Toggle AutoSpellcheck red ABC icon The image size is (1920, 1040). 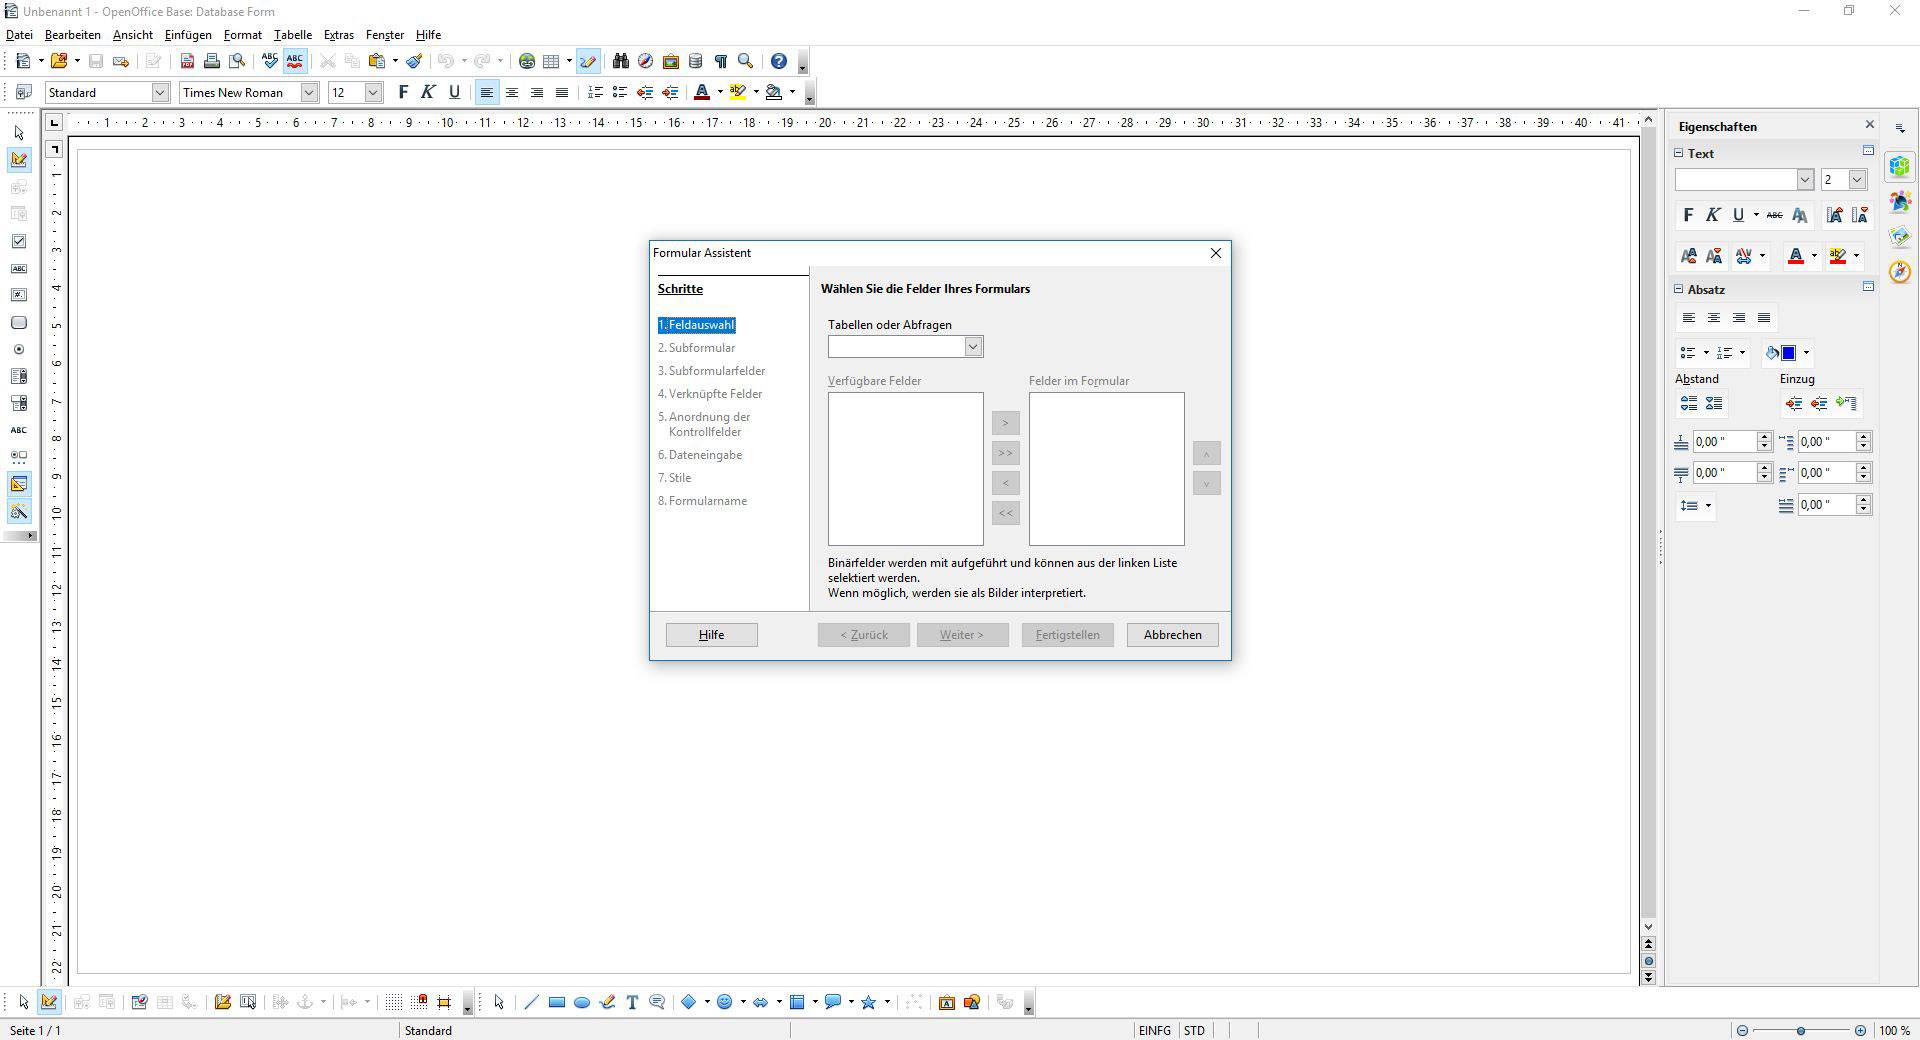[x=295, y=61]
